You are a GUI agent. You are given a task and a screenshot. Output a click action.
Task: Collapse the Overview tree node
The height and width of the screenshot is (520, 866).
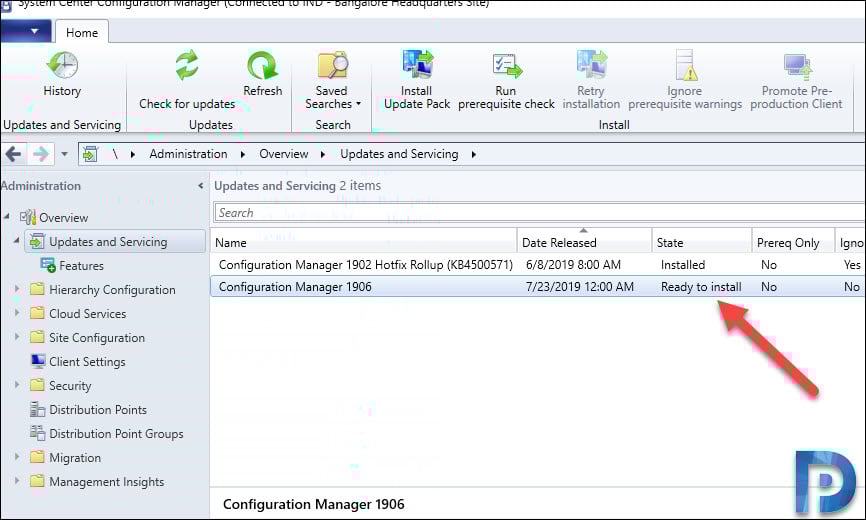click(x=6, y=216)
